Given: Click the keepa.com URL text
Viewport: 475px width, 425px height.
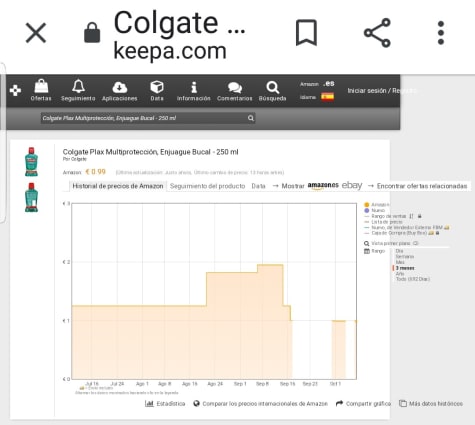Looking at the screenshot, I should [x=170, y=51].
